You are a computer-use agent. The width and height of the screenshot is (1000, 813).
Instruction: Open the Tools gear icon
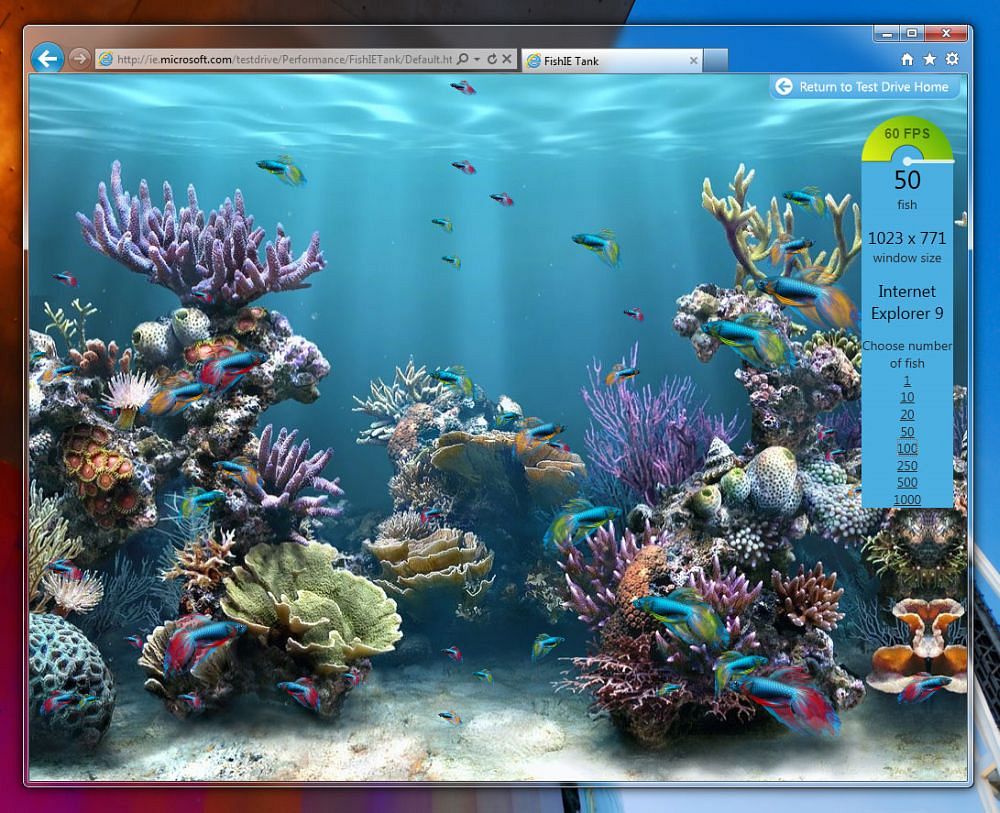coord(952,59)
